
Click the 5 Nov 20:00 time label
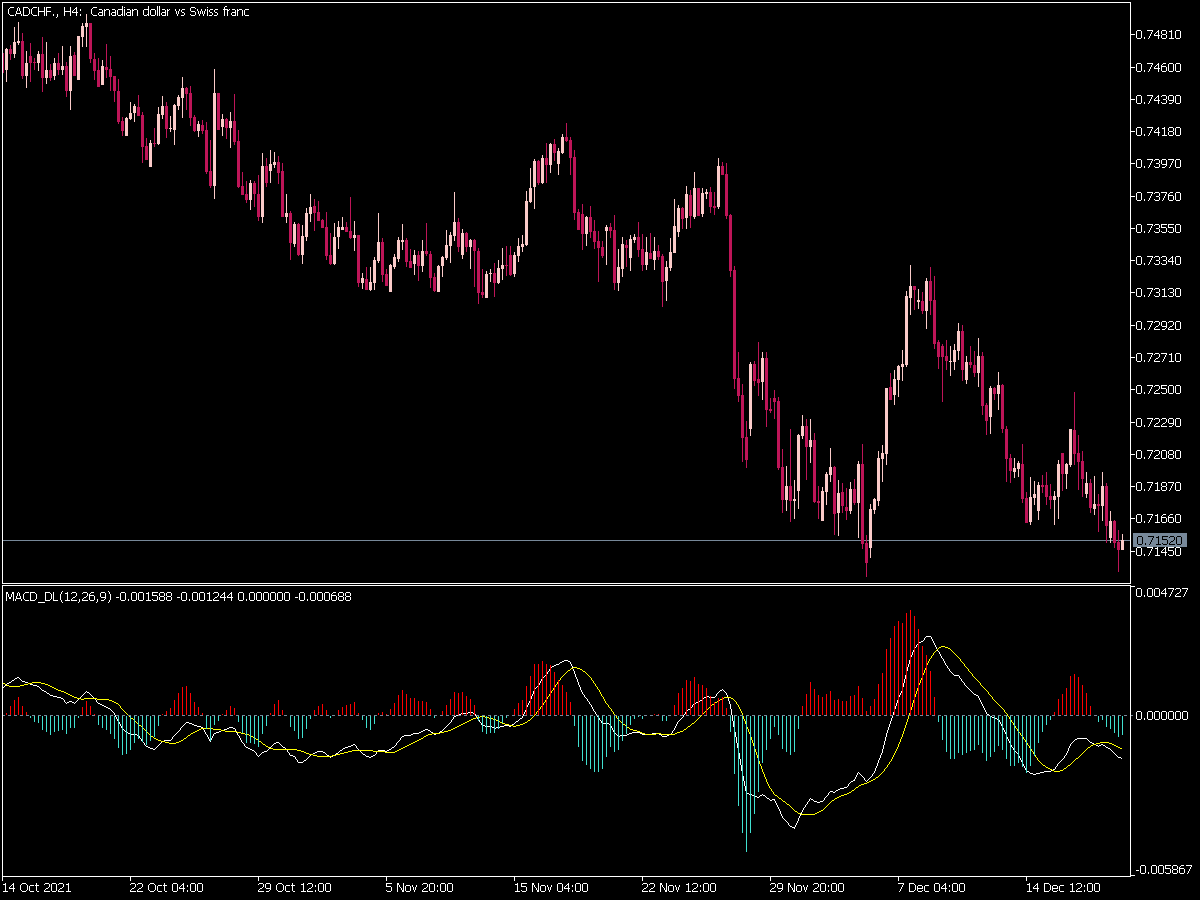[420, 887]
